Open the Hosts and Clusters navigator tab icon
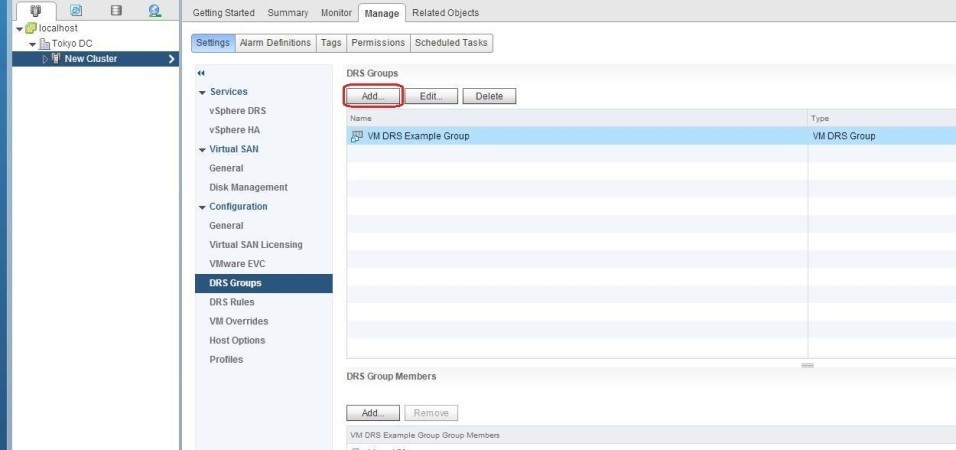 pyautogui.click(x=35, y=10)
